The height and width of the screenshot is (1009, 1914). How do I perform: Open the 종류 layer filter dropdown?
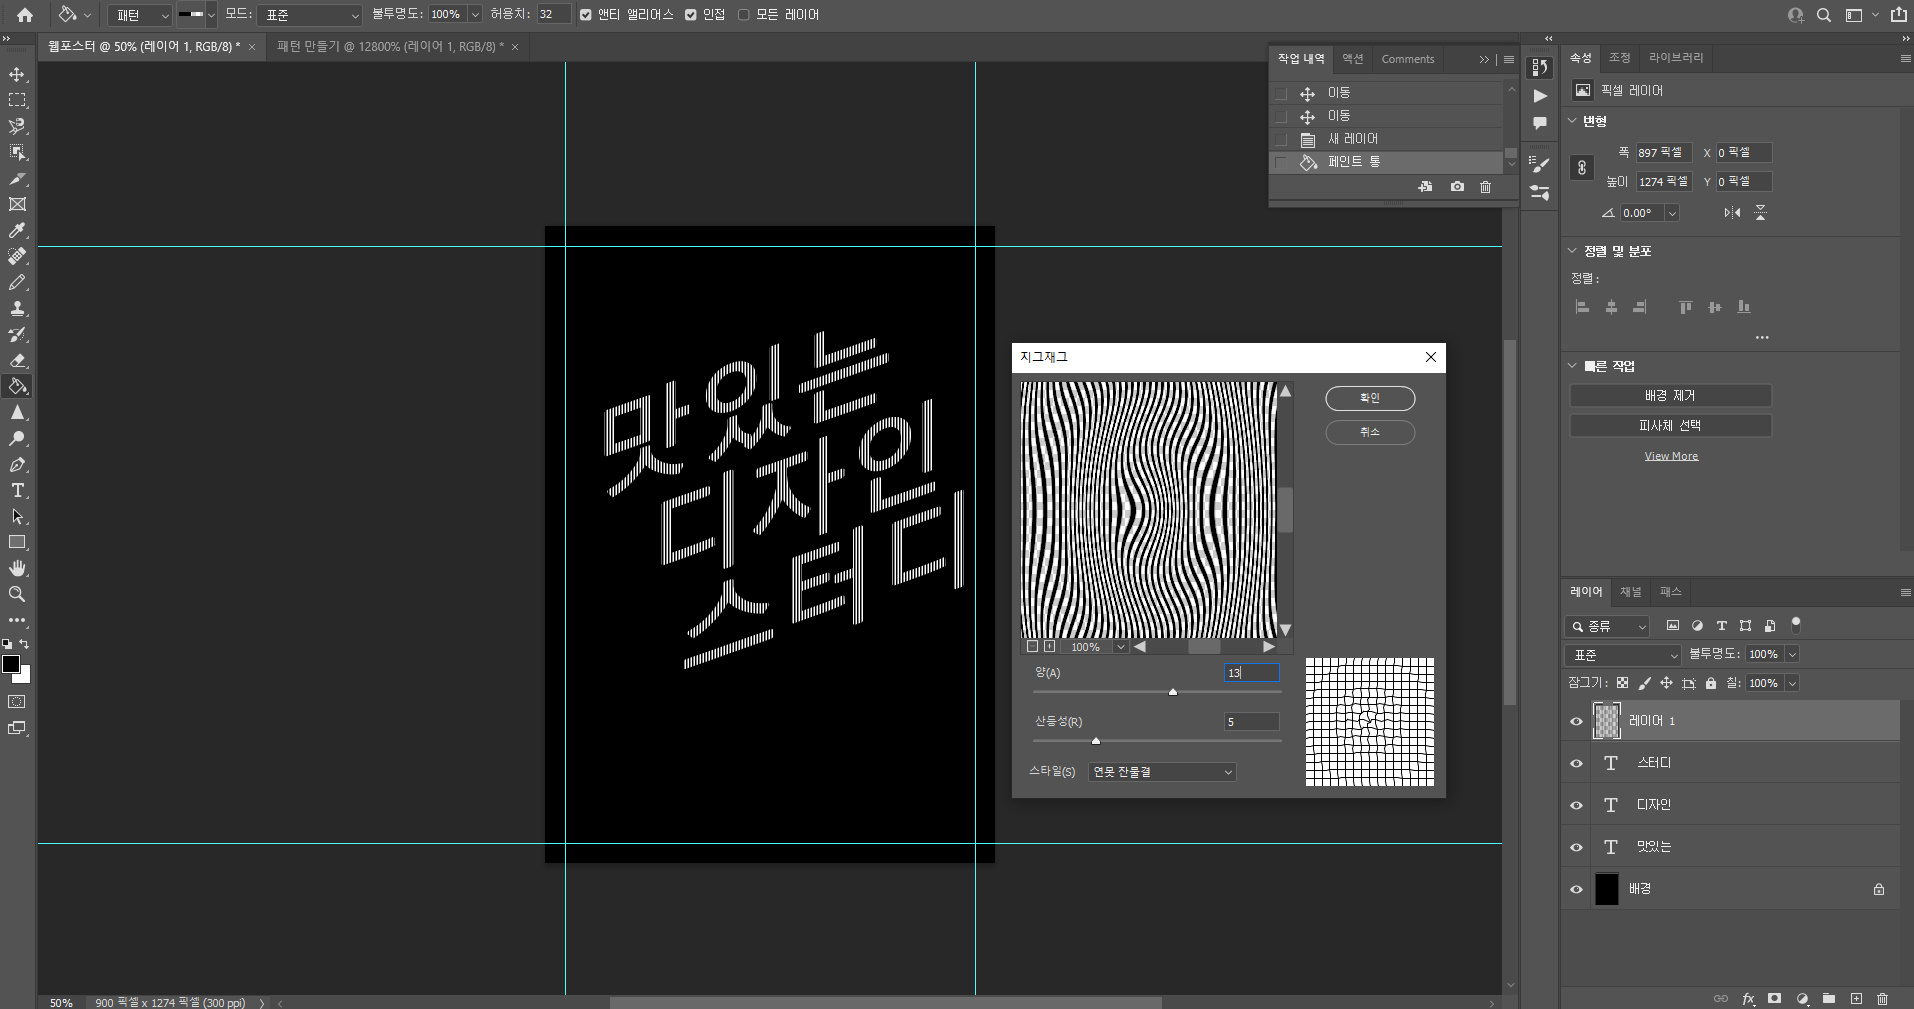(x=1607, y=626)
